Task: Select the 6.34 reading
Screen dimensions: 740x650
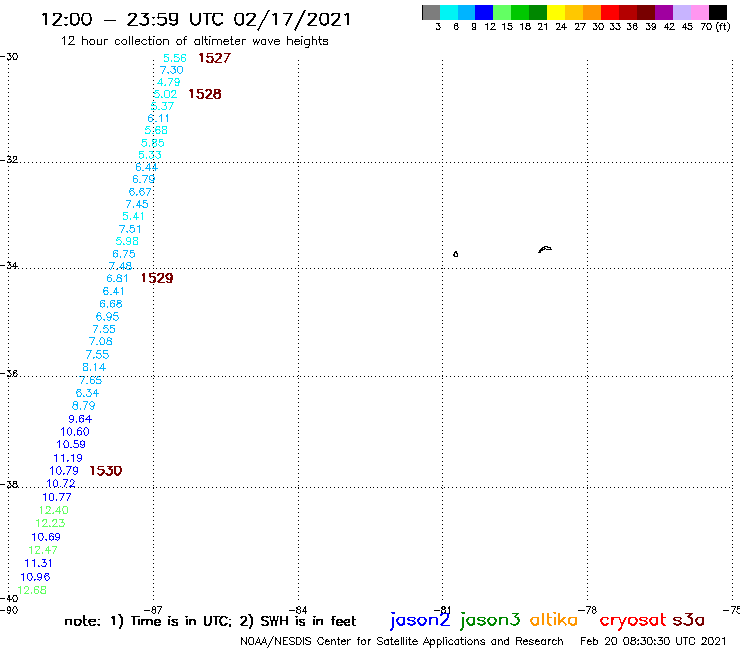Action: click(x=87, y=393)
